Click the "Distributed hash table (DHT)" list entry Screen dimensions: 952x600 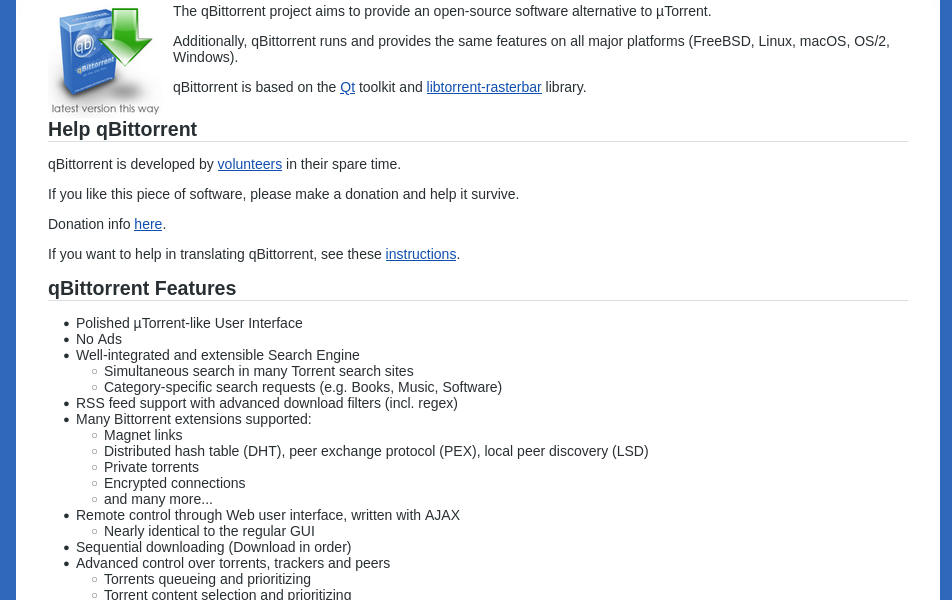[376, 451]
